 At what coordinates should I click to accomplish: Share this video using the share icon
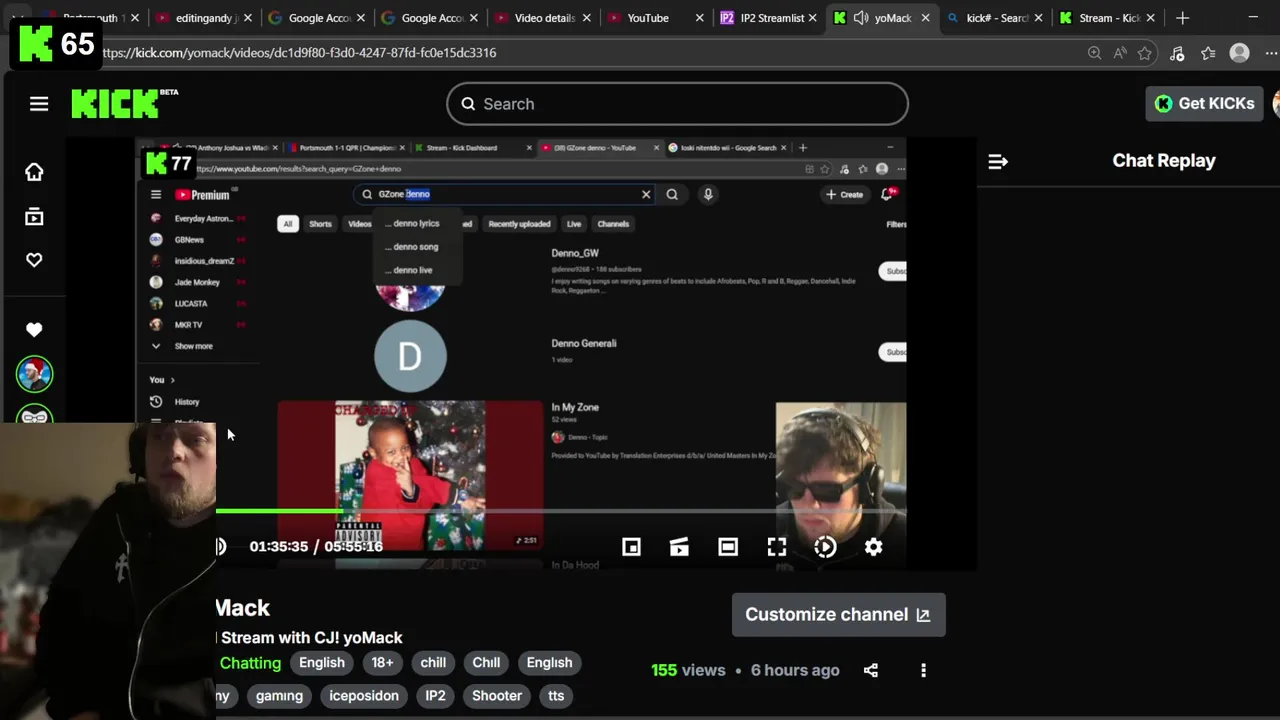click(x=871, y=670)
